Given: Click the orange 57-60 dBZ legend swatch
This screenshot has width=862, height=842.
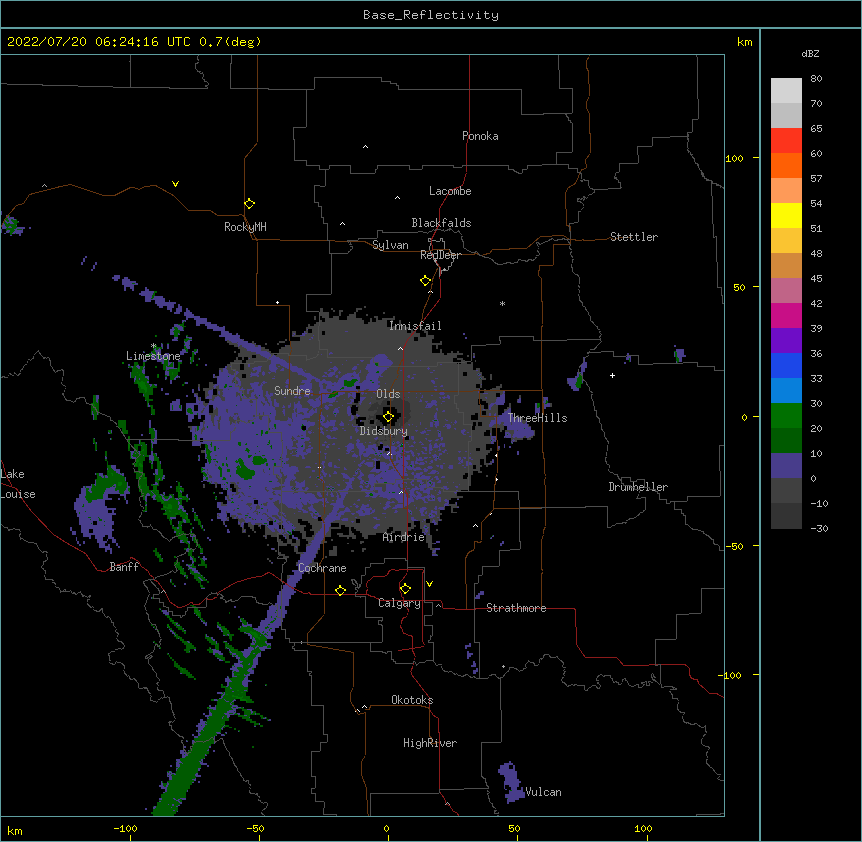Looking at the screenshot, I should (x=786, y=165).
